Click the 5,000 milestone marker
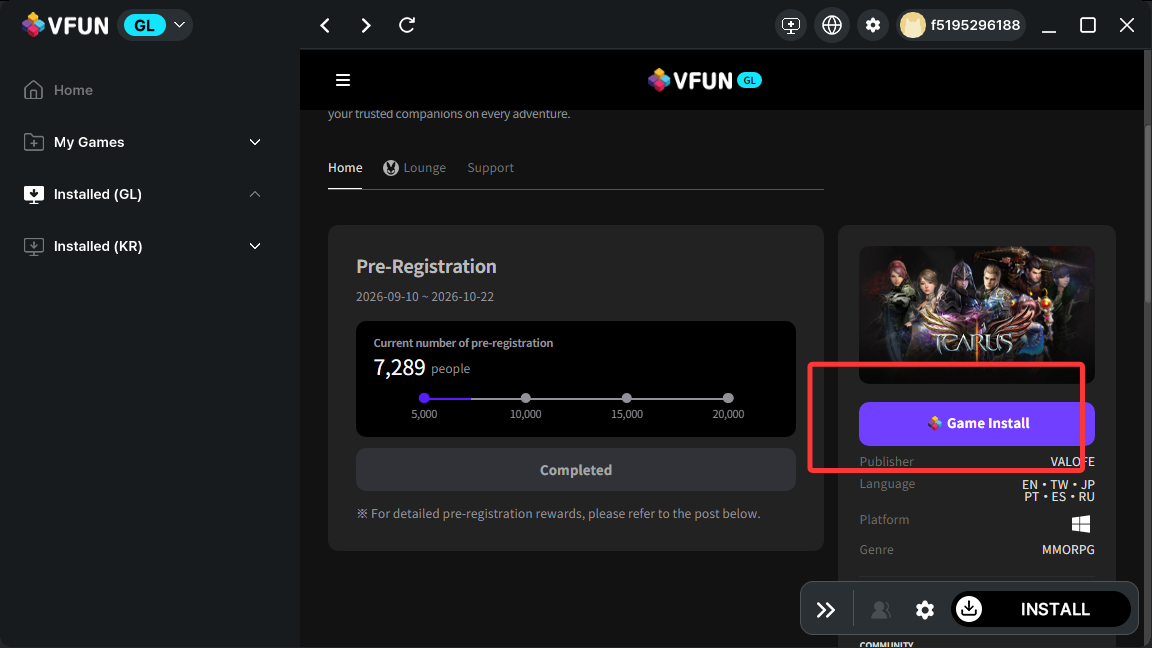The width and height of the screenshot is (1152, 648). tap(424, 398)
